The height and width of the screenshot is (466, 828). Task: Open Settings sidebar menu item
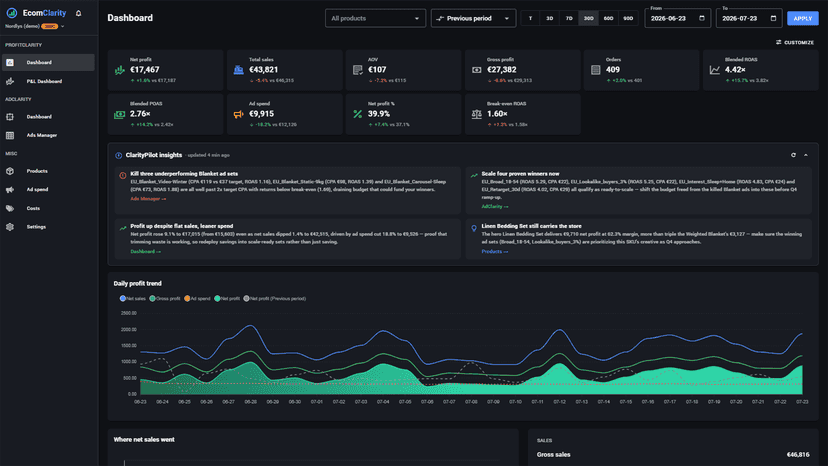[x=48, y=227]
